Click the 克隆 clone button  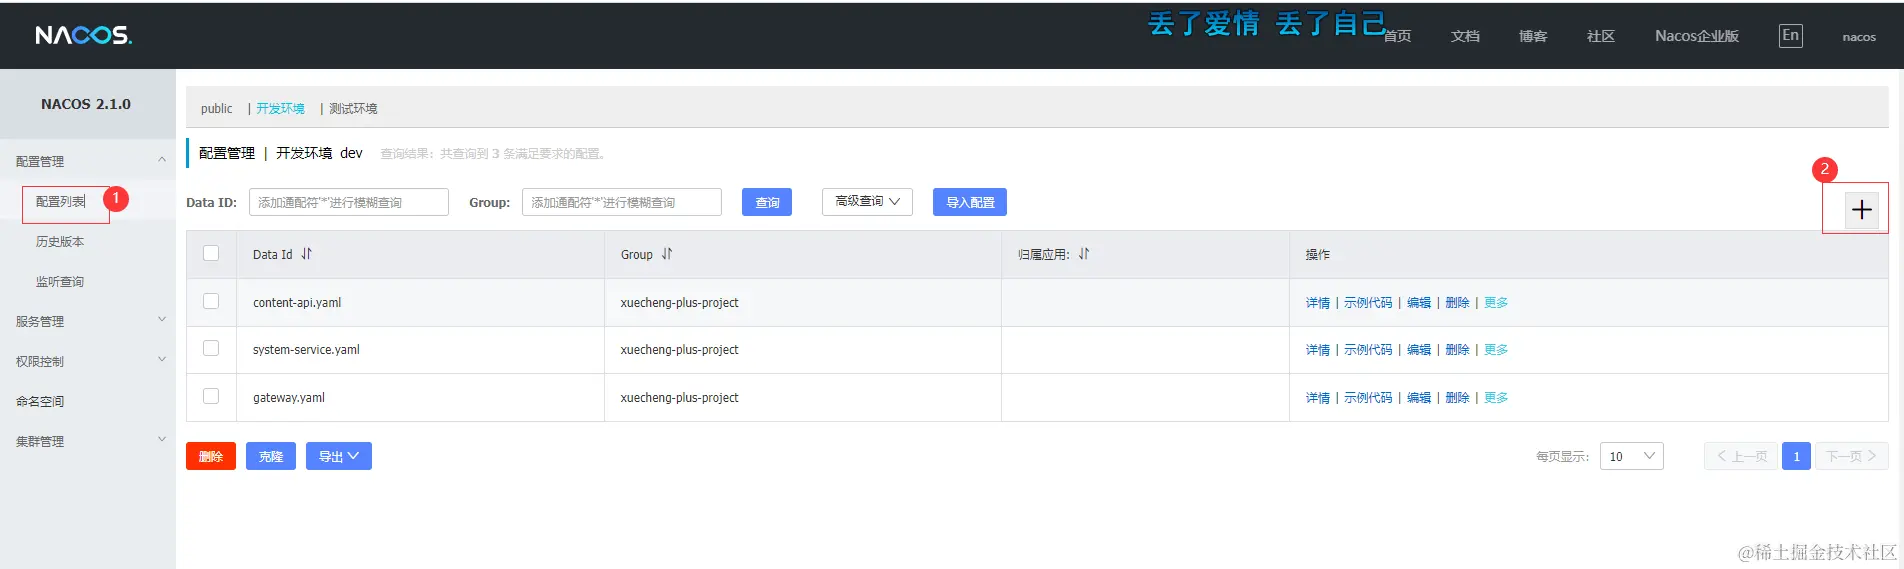271,456
